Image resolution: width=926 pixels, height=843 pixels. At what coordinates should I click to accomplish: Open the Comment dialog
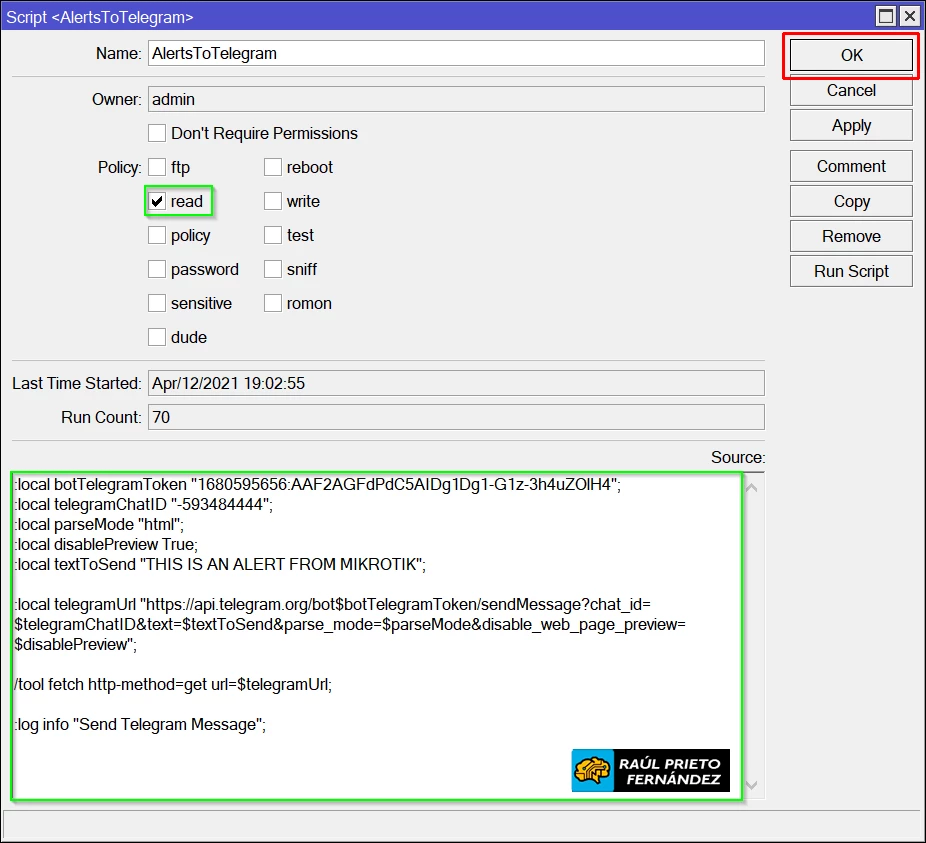tap(851, 166)
